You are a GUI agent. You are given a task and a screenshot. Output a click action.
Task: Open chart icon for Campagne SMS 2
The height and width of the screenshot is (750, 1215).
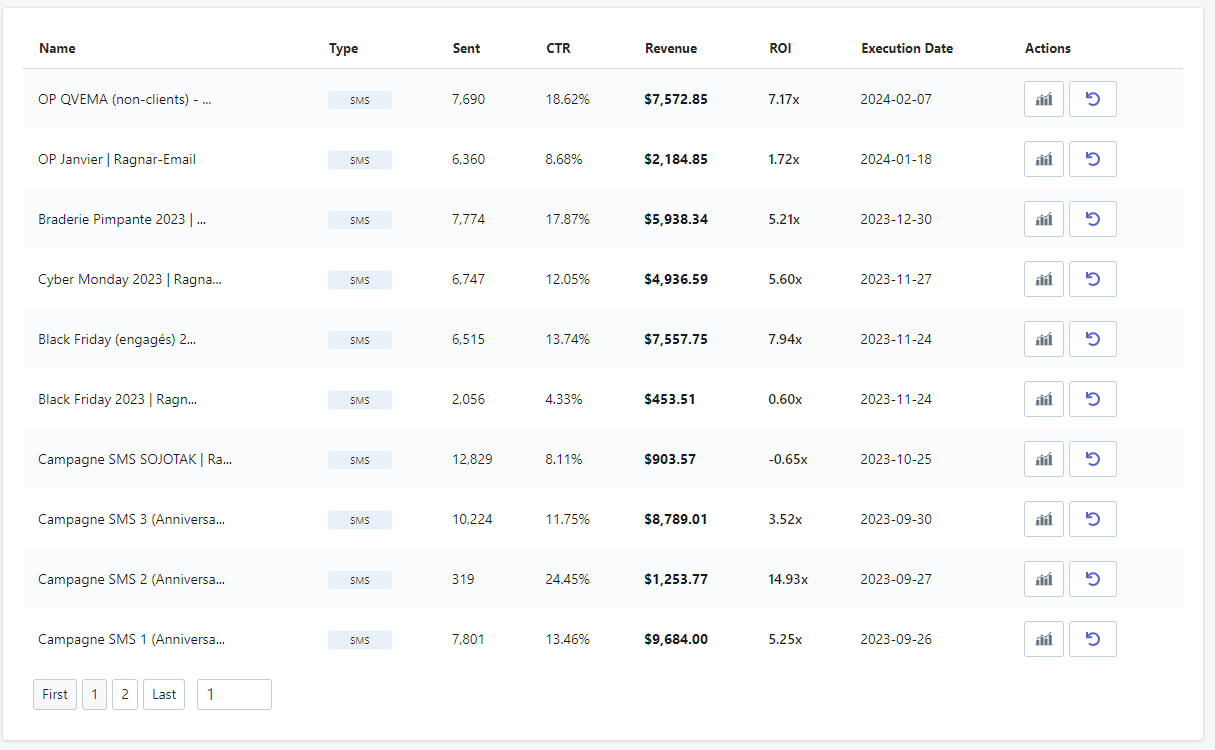[1044, 579]
